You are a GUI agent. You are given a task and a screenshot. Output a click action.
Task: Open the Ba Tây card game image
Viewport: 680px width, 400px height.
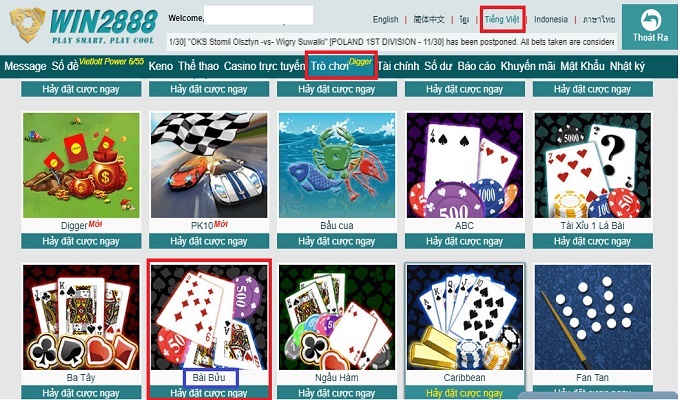click(81, 318)
